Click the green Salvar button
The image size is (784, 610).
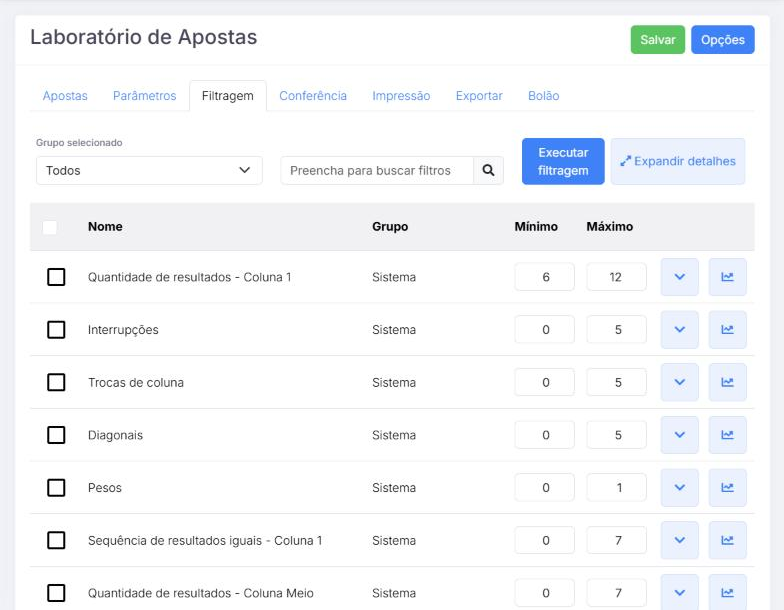(x=658, y=40)
